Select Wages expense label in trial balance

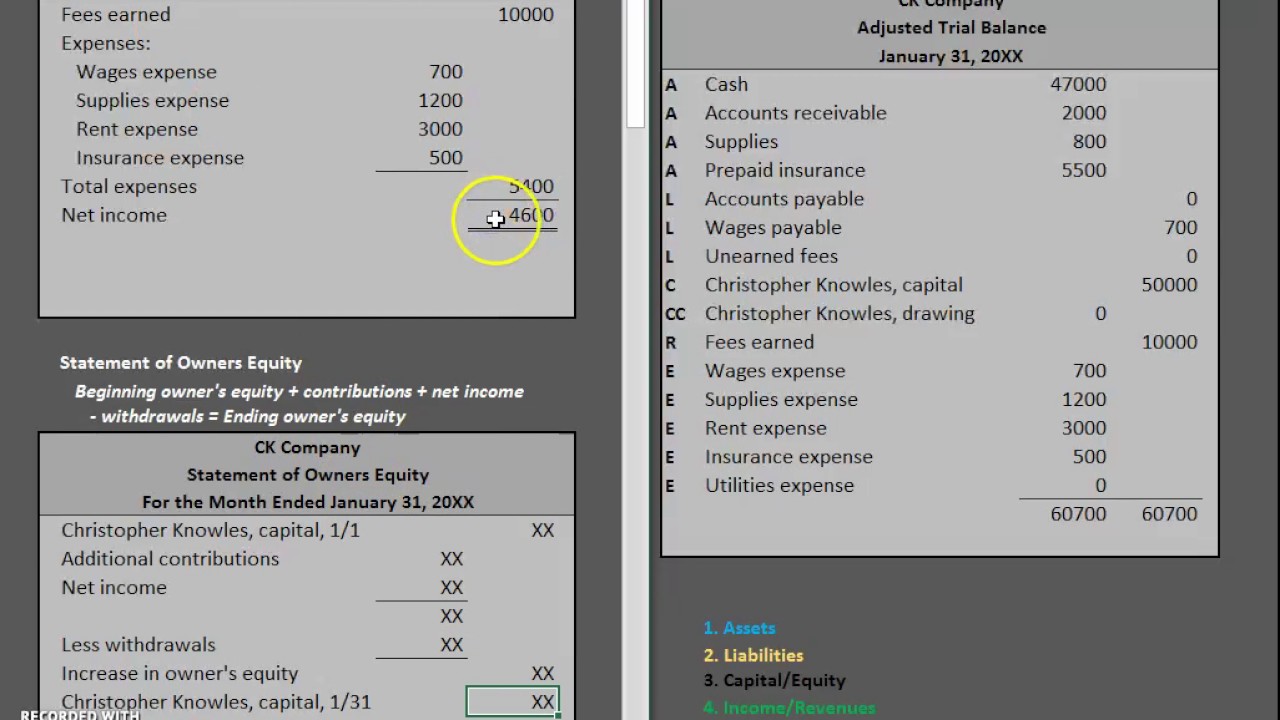click(775, 371)
